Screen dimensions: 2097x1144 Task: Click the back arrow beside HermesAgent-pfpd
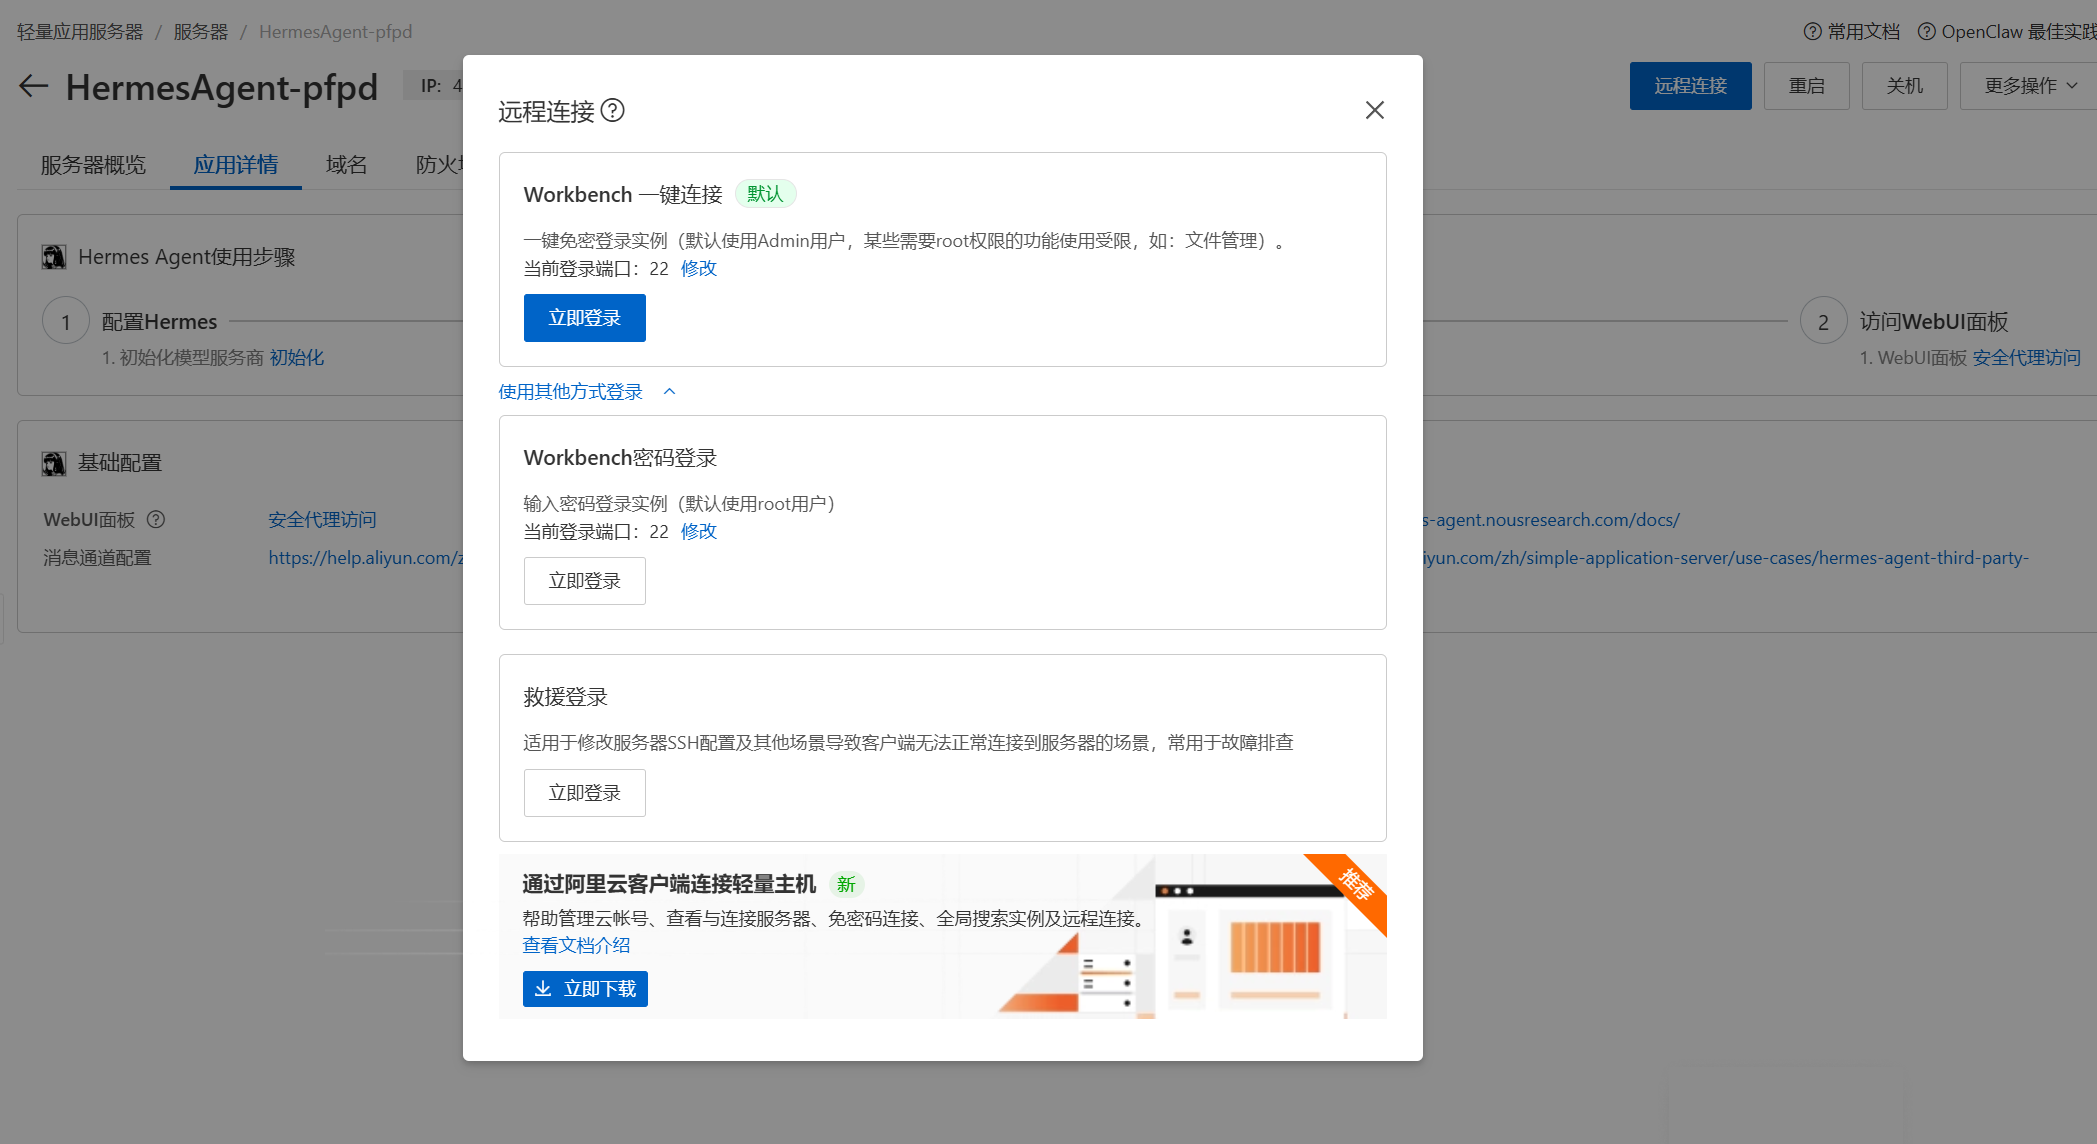point(34,87)
